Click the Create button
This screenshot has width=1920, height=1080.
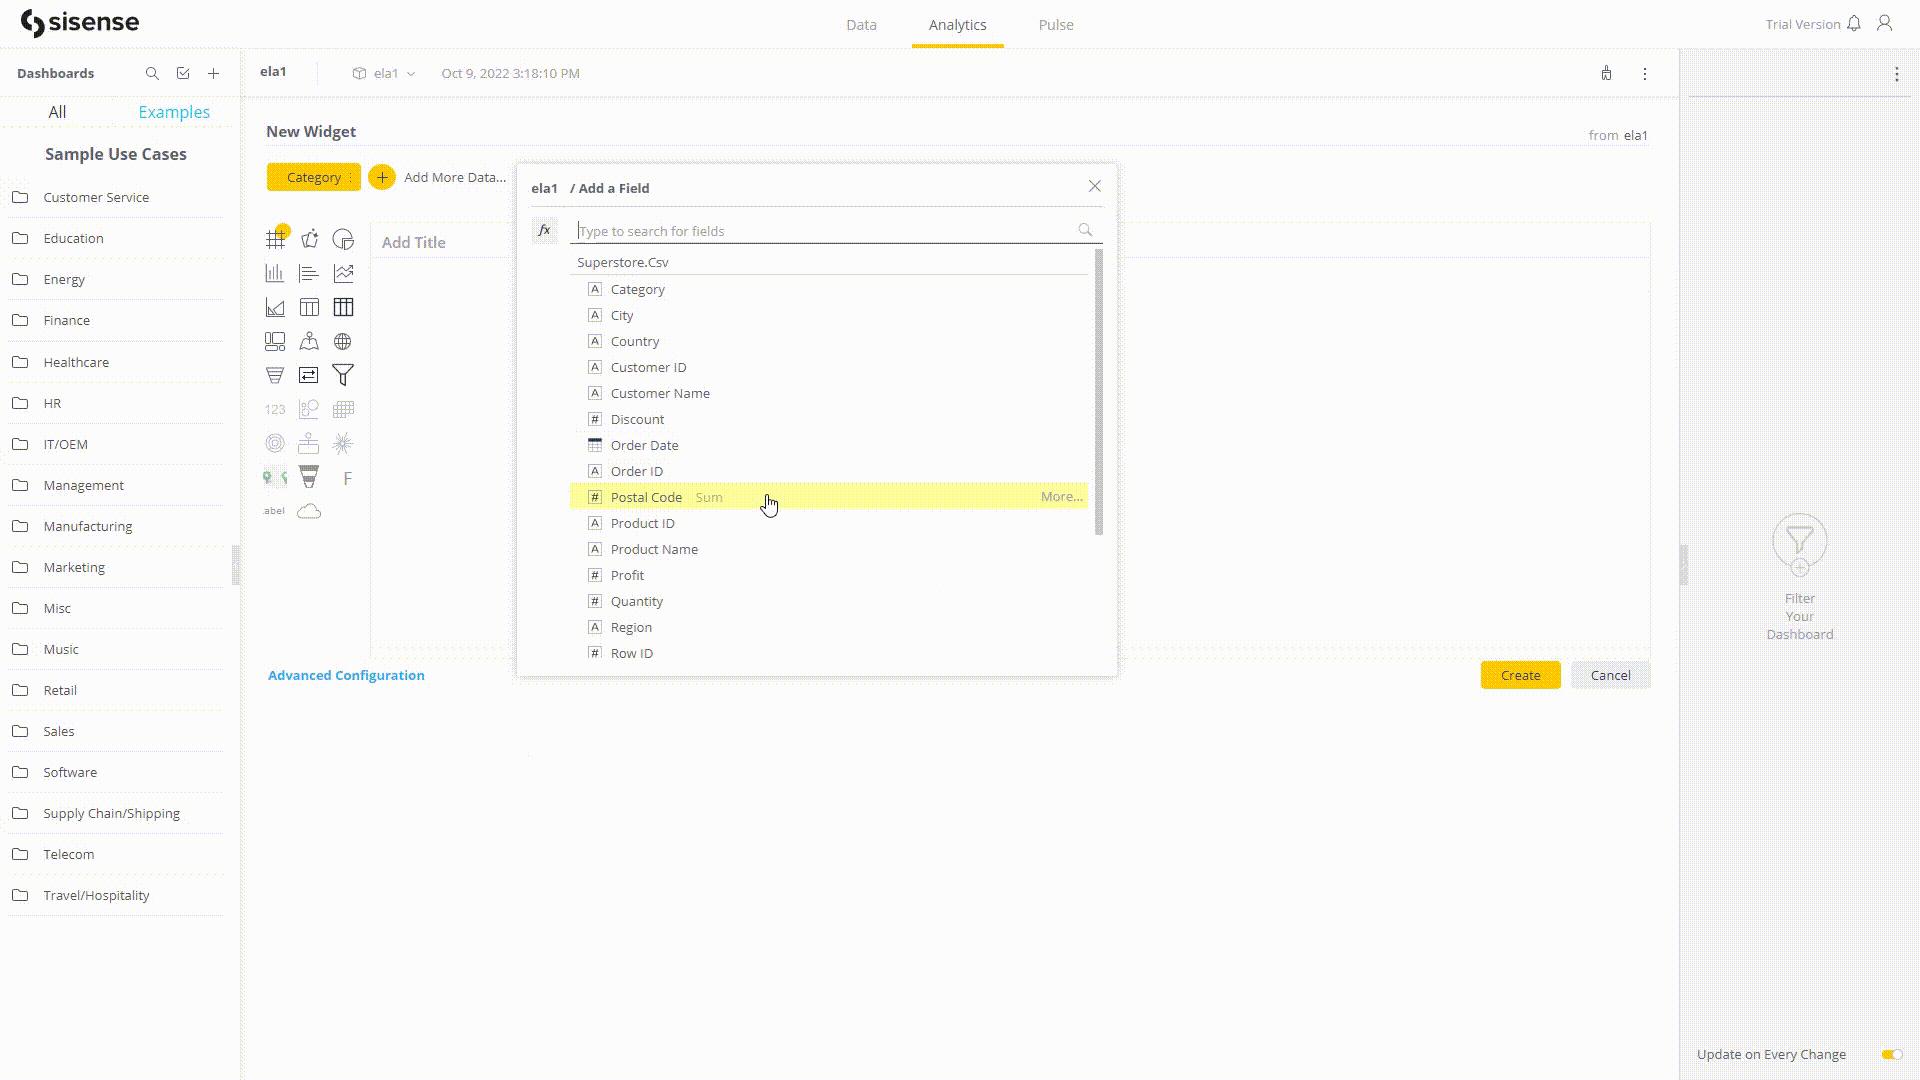click(1519, 675)
